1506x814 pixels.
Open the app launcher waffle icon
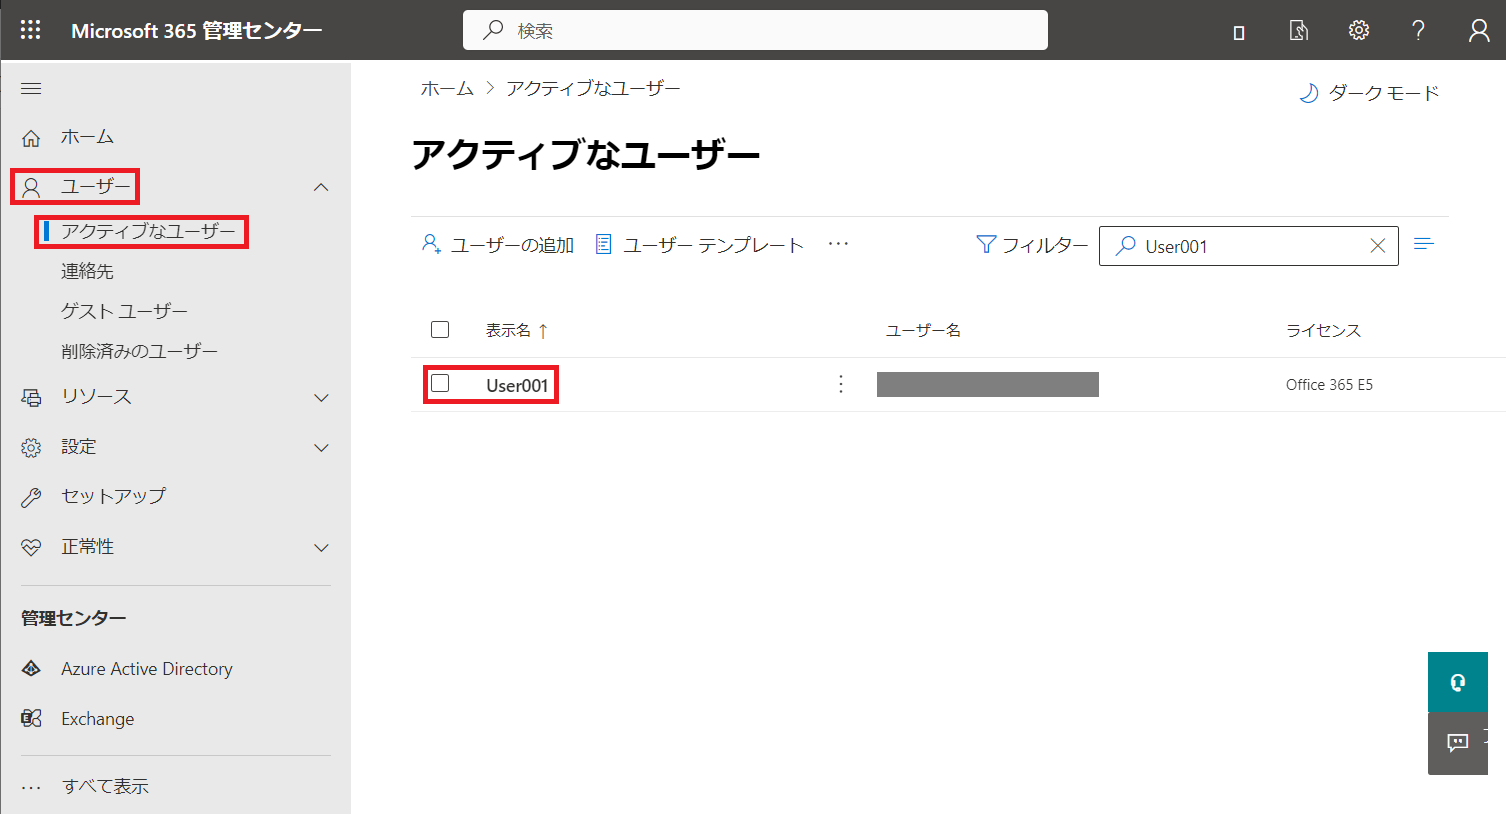(30, 30)
